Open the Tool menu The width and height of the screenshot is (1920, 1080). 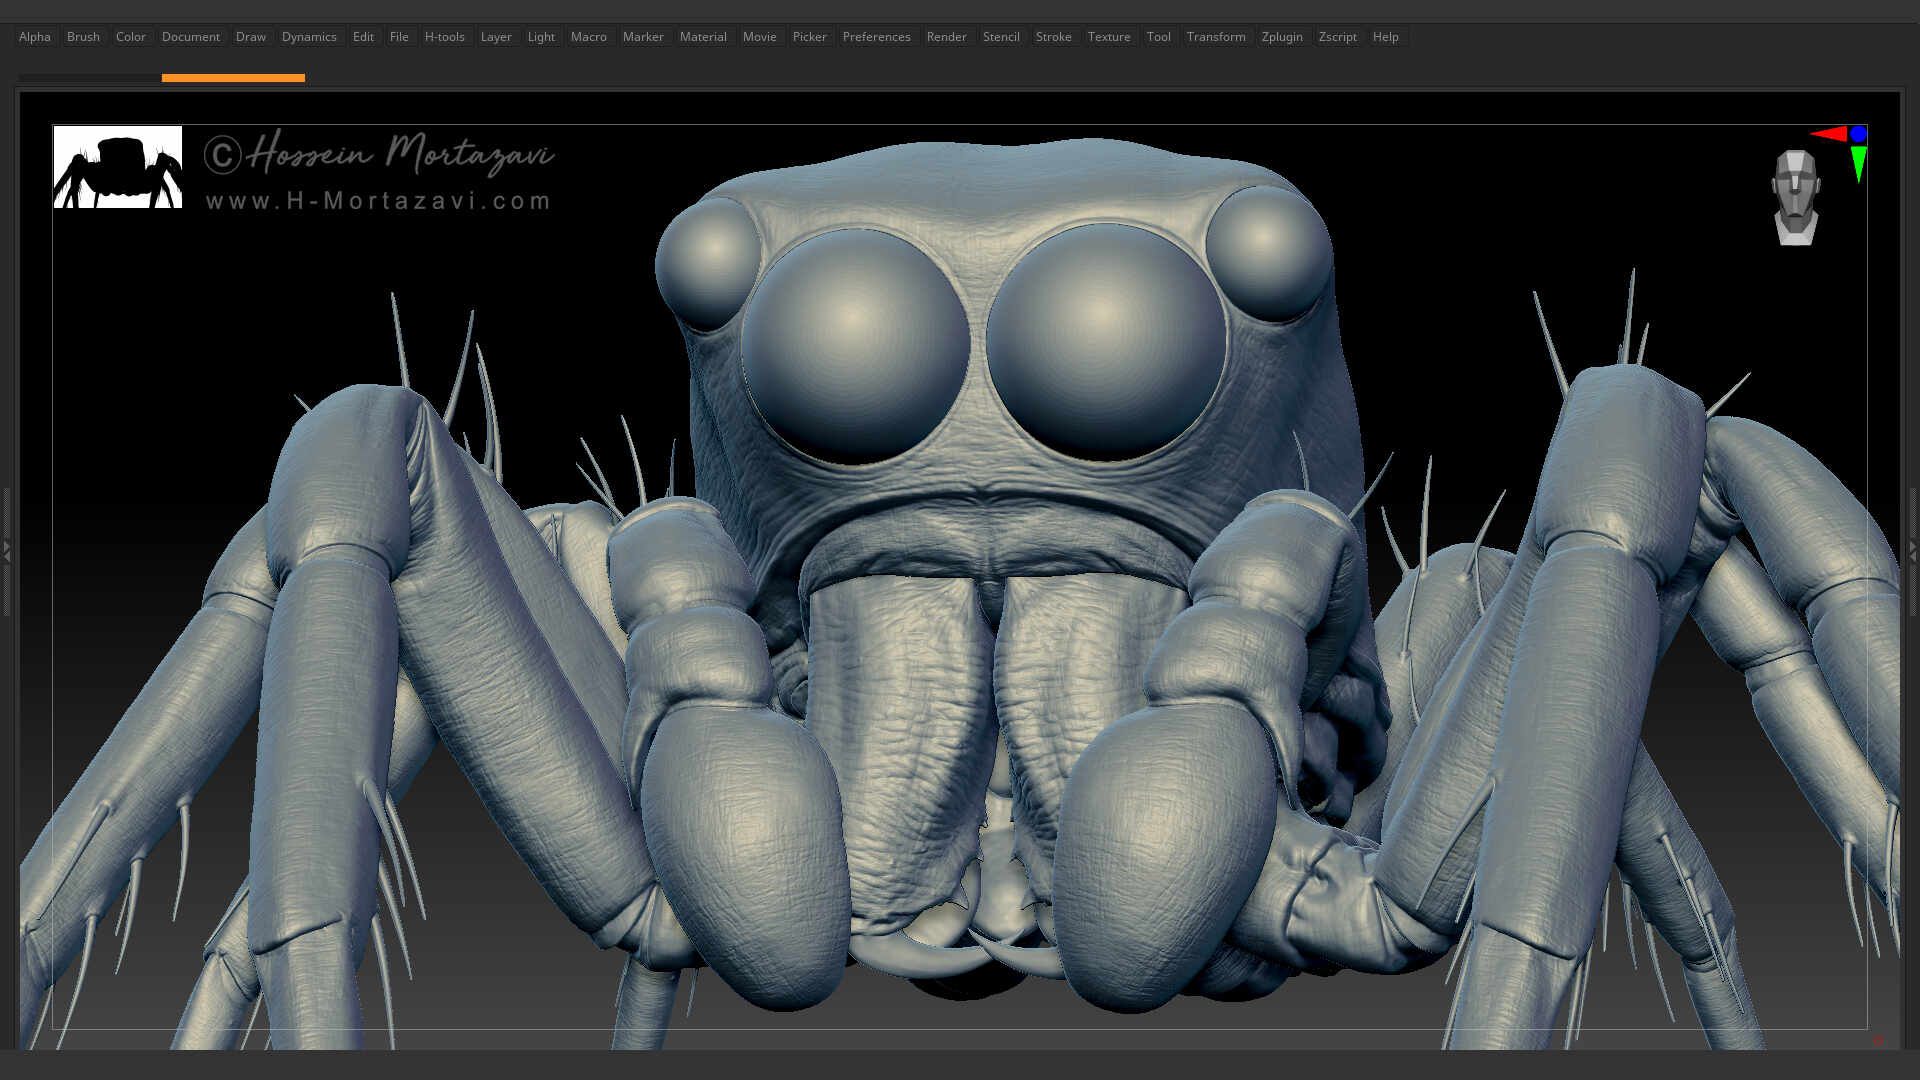point(1158,37)
